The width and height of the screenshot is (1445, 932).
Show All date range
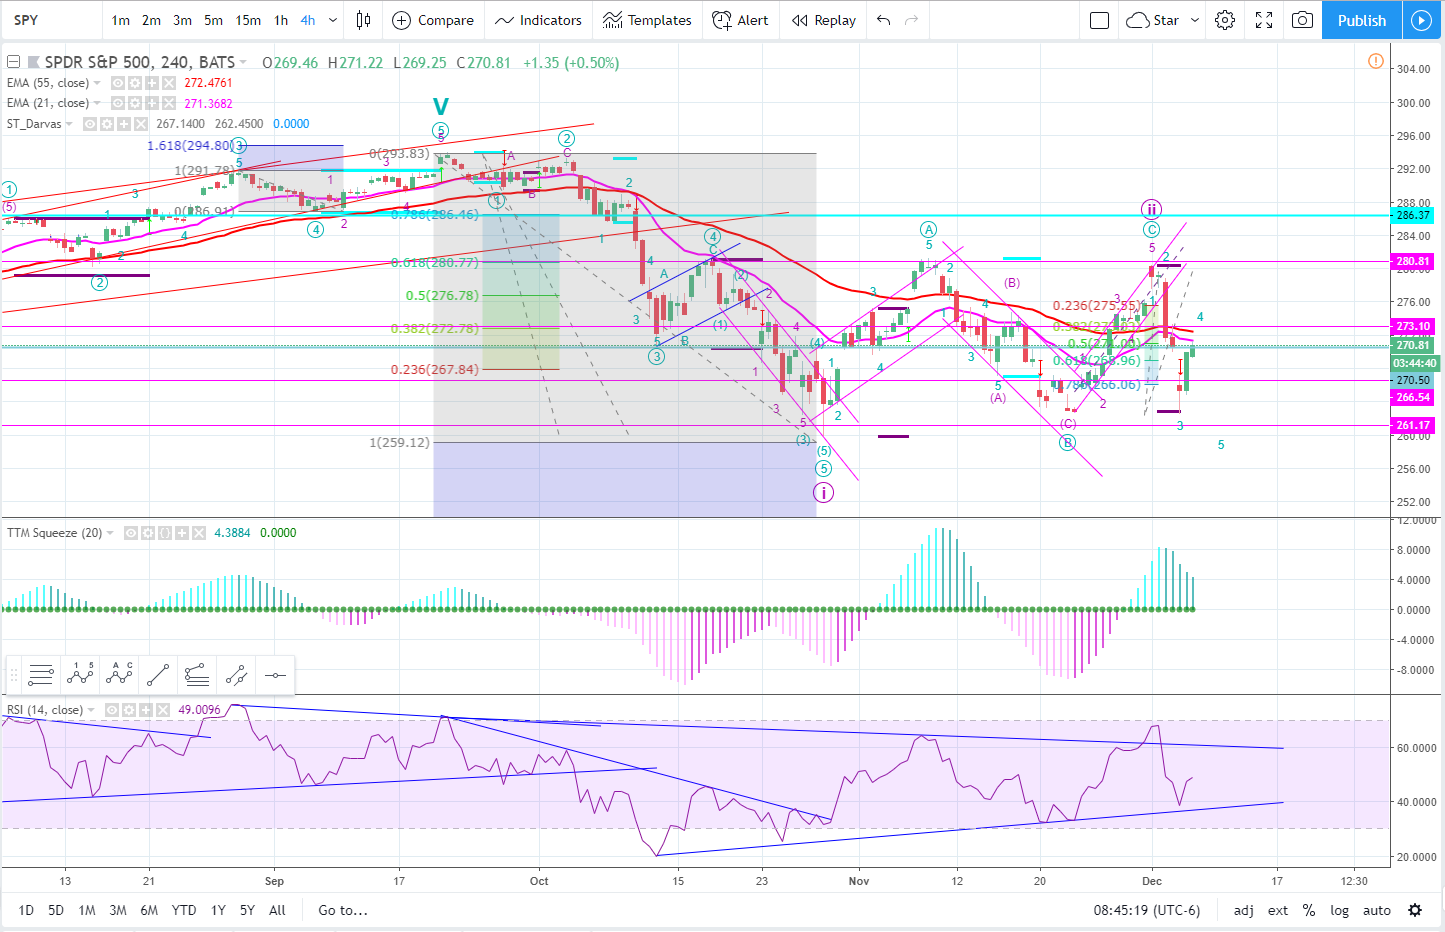point(277,910)
